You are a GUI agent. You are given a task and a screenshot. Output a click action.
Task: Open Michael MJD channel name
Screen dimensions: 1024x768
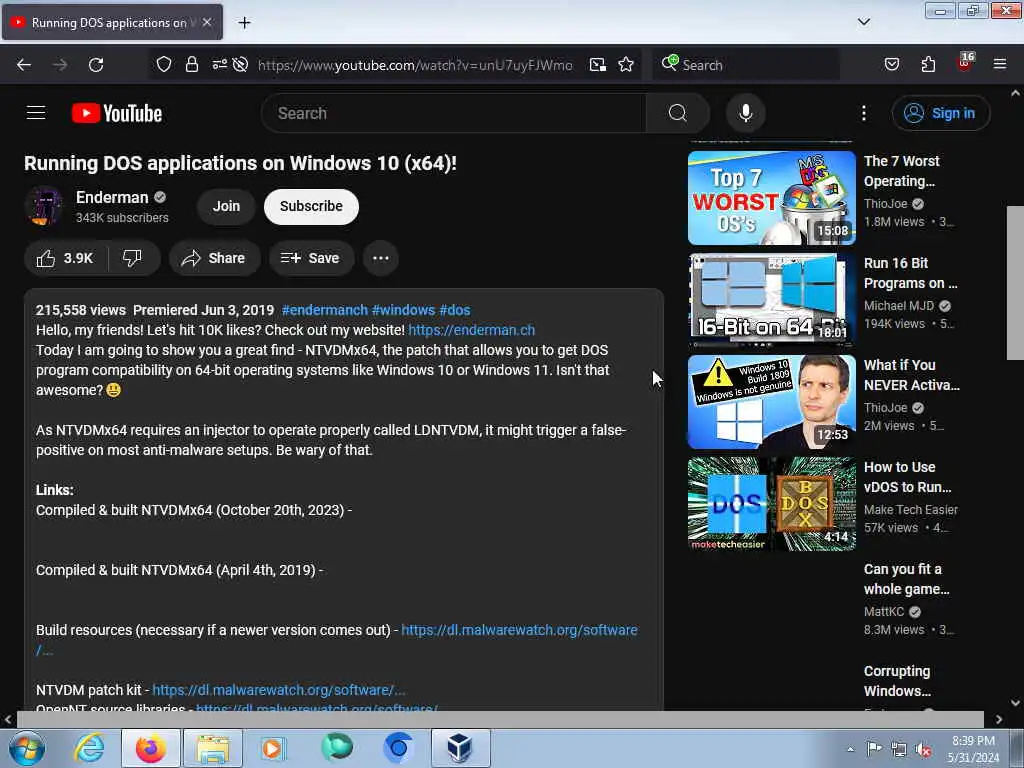[x=899, y=306]
